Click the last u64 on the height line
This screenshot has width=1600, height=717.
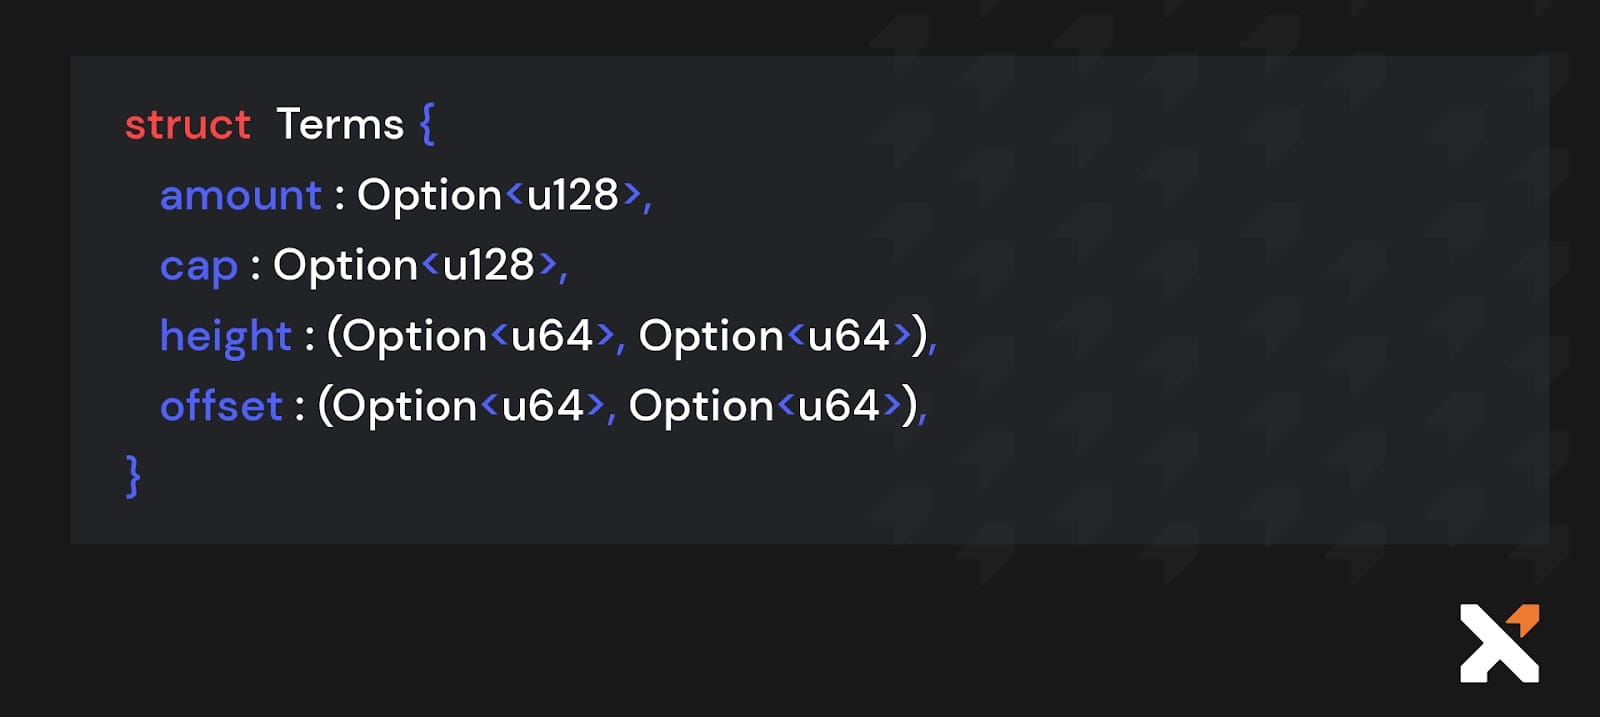point(849,336)
